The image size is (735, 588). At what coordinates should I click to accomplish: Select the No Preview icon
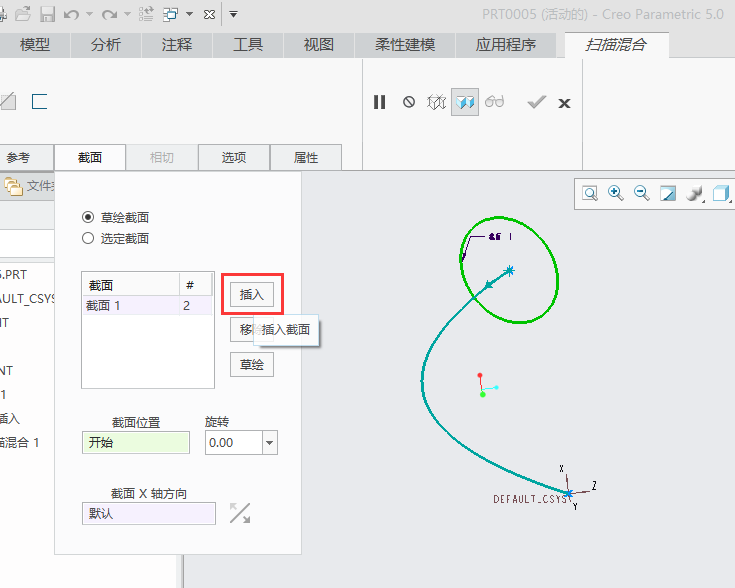[x=409, y=102]
